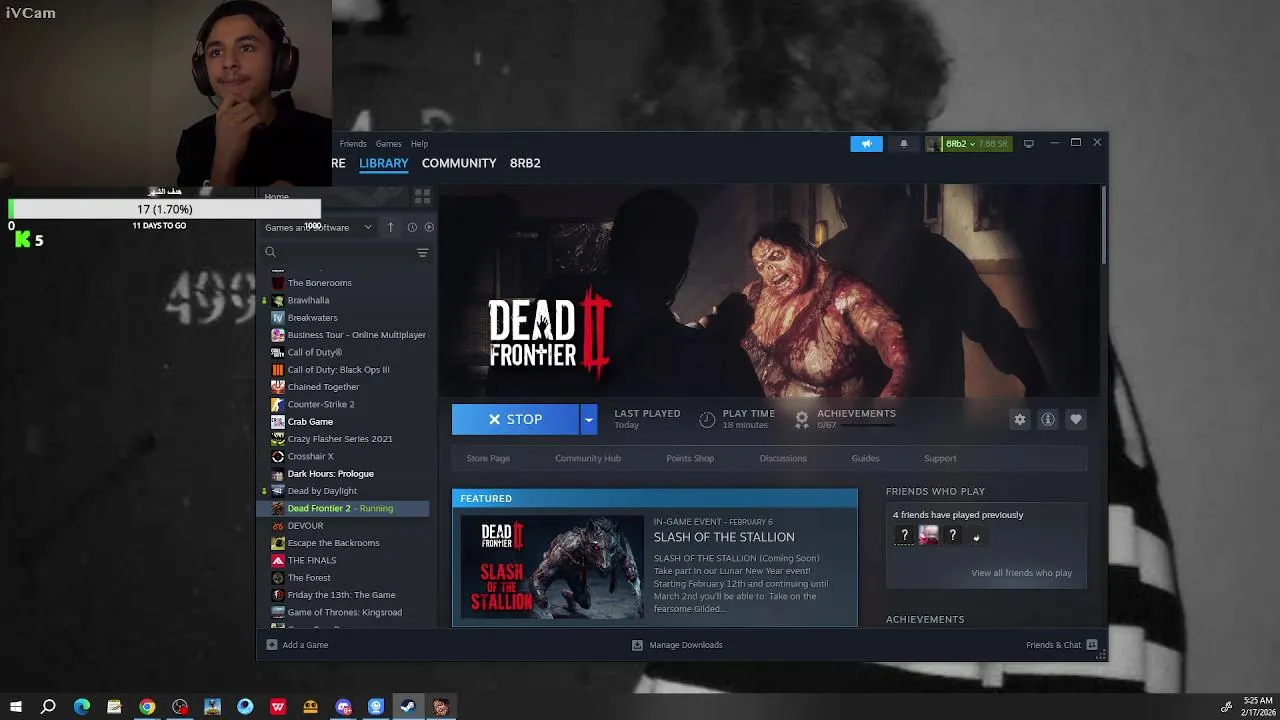View all friends who play
Viewport: 1280px width, 720px height.
coord(1021,573)
